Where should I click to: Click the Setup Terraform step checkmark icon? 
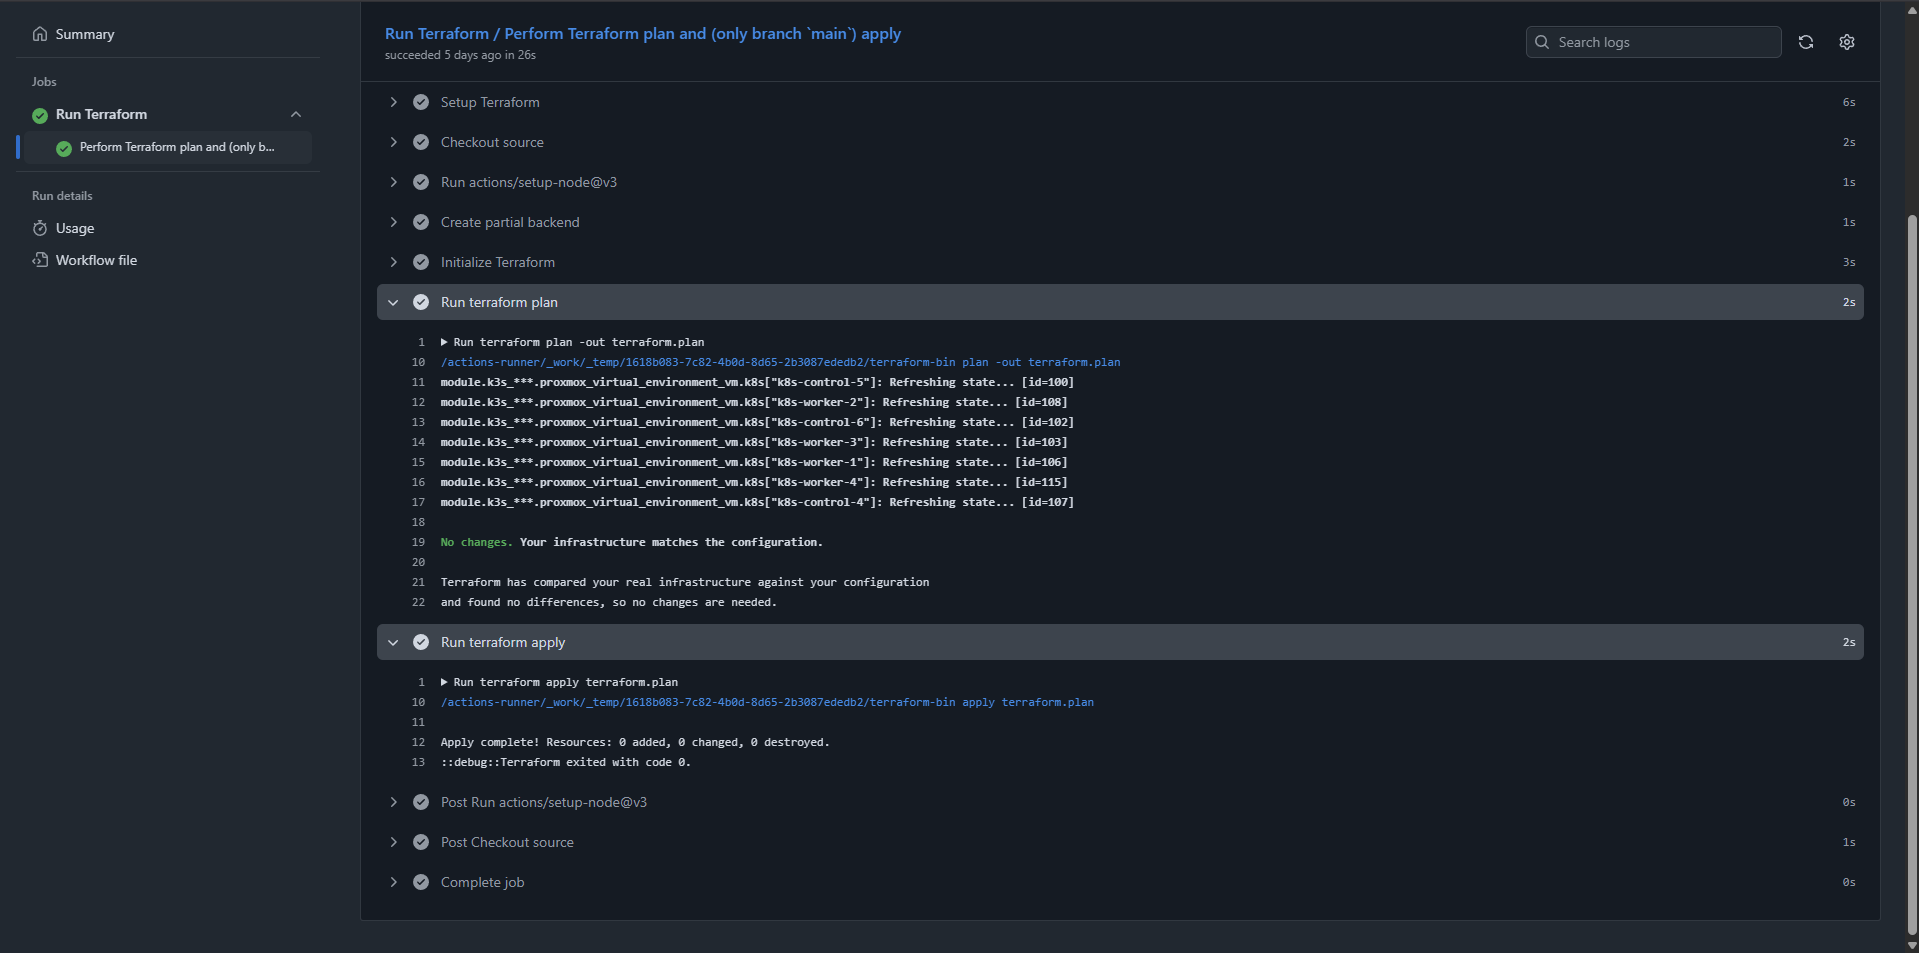[421, 102]
